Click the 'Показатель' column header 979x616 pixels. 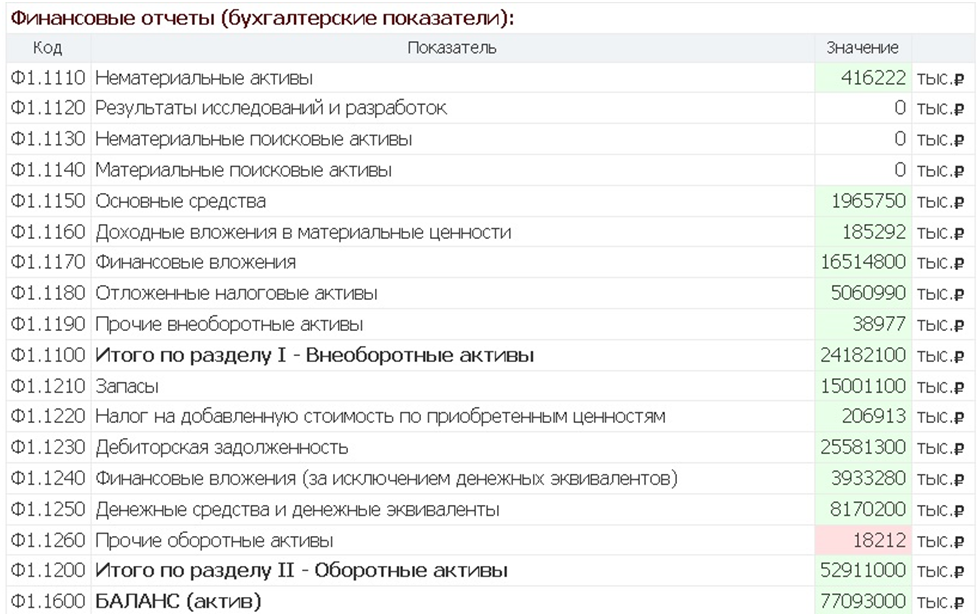tap(452, 48)
